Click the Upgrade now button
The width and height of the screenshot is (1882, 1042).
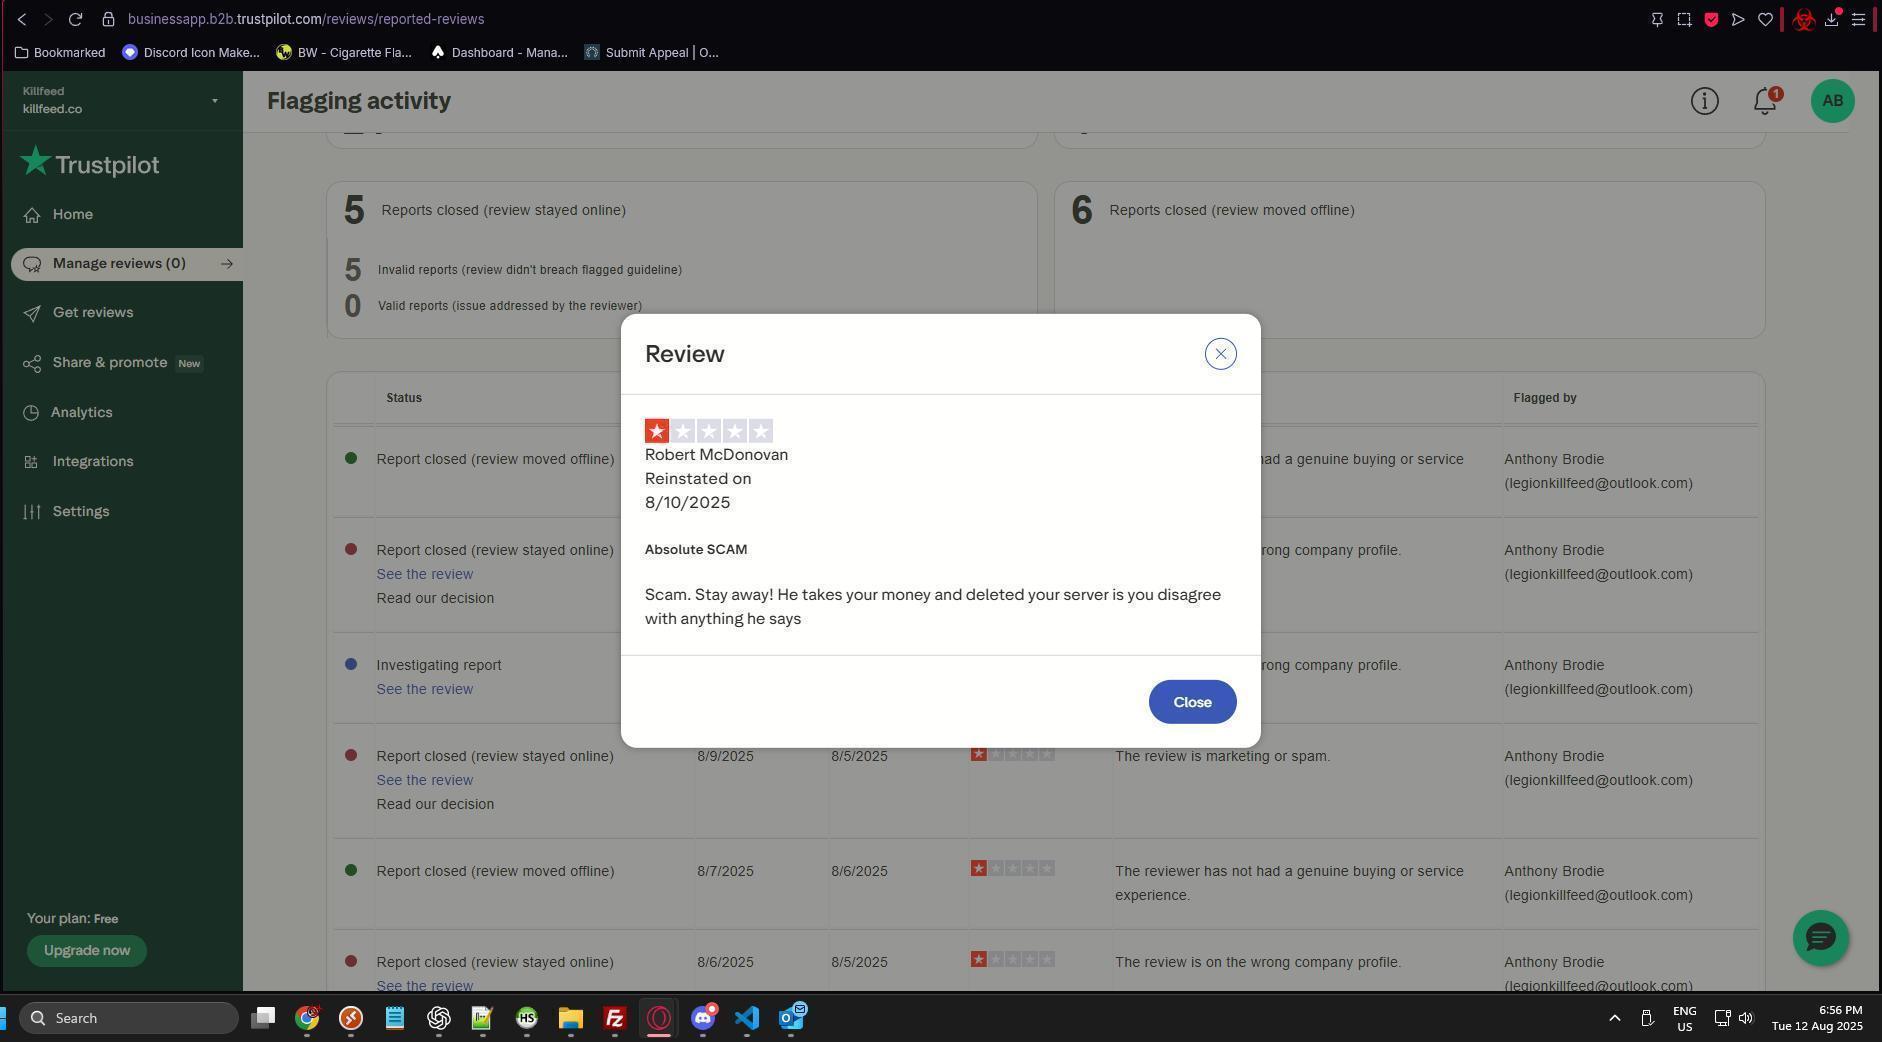[87, 951]
